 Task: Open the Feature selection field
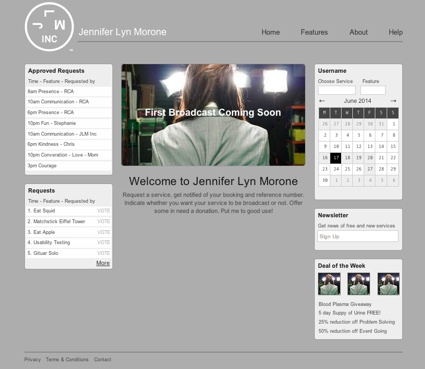click(x=373, y=90)
